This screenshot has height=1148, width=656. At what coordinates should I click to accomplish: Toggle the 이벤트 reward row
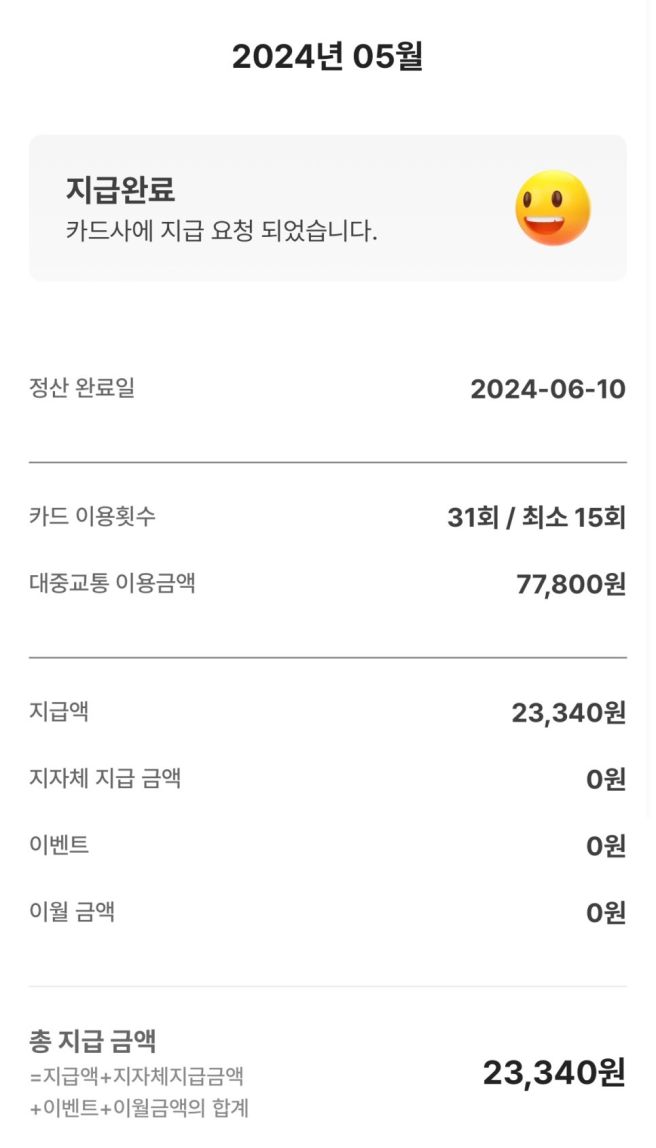[x=328, y=845]
